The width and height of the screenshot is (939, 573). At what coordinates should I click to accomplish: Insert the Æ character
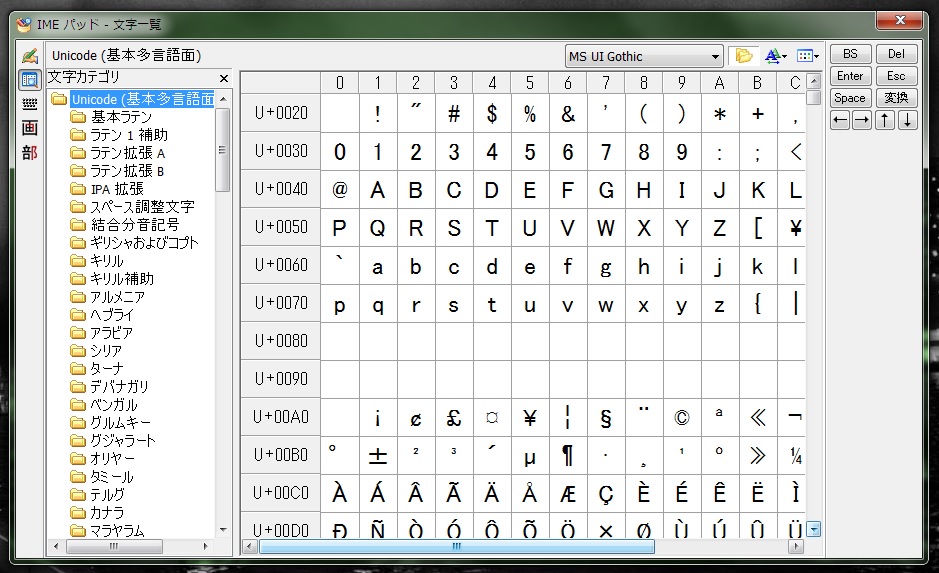pos(568,493)
